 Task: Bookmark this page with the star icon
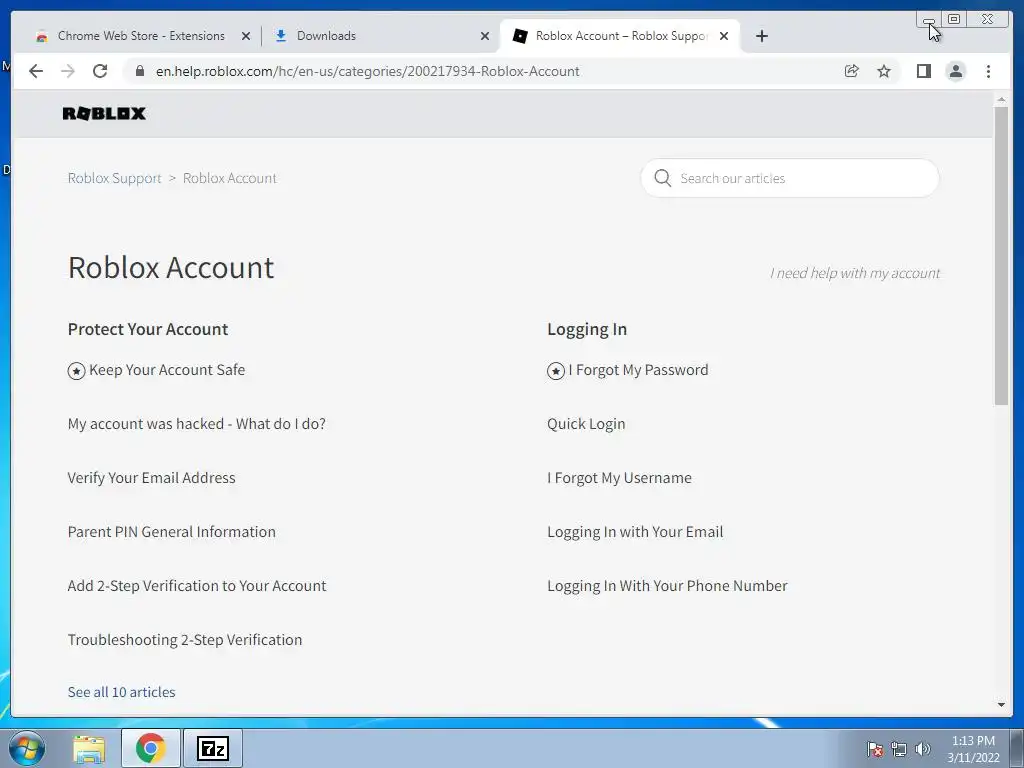pyautogui.click(x=884, y=71)
